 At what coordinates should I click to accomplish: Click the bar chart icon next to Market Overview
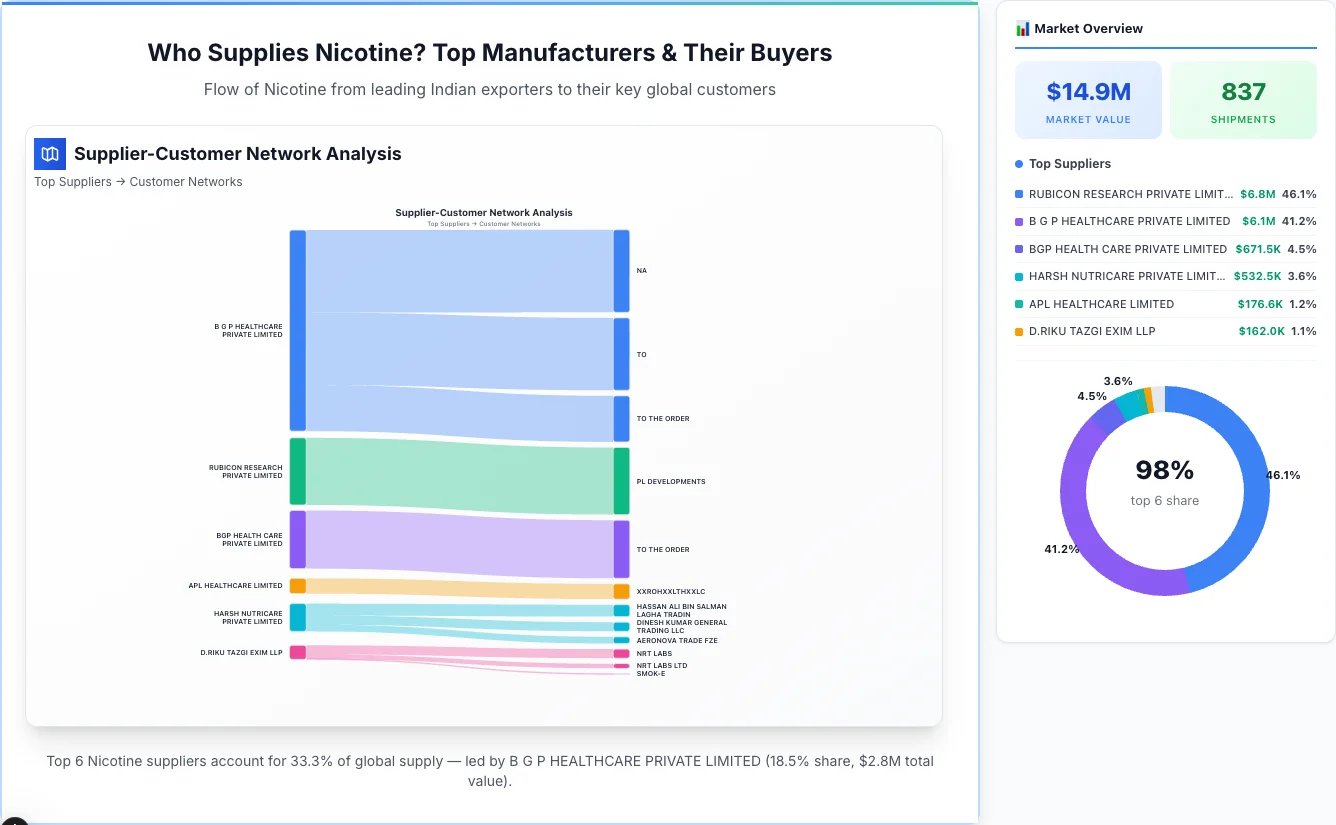click(x=1022, y=28)
